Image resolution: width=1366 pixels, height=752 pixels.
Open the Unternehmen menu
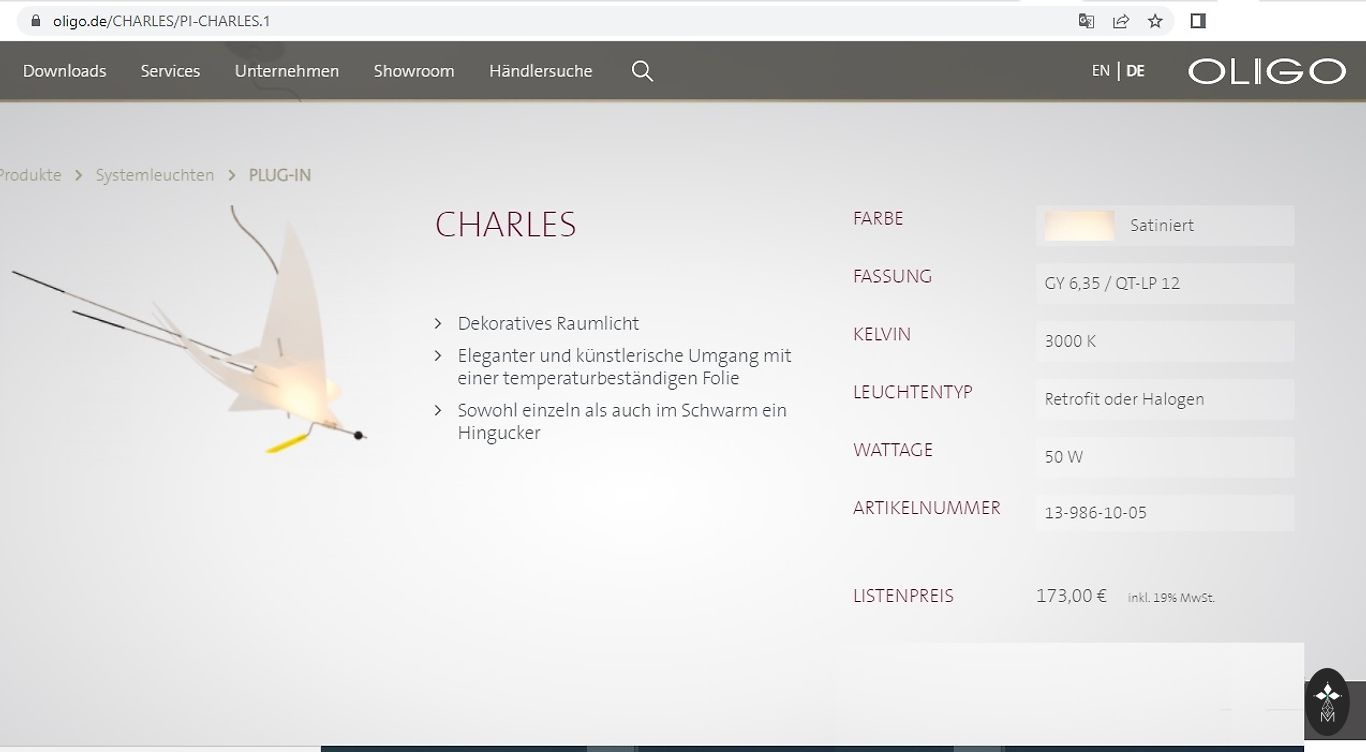(x=286, y=71)
